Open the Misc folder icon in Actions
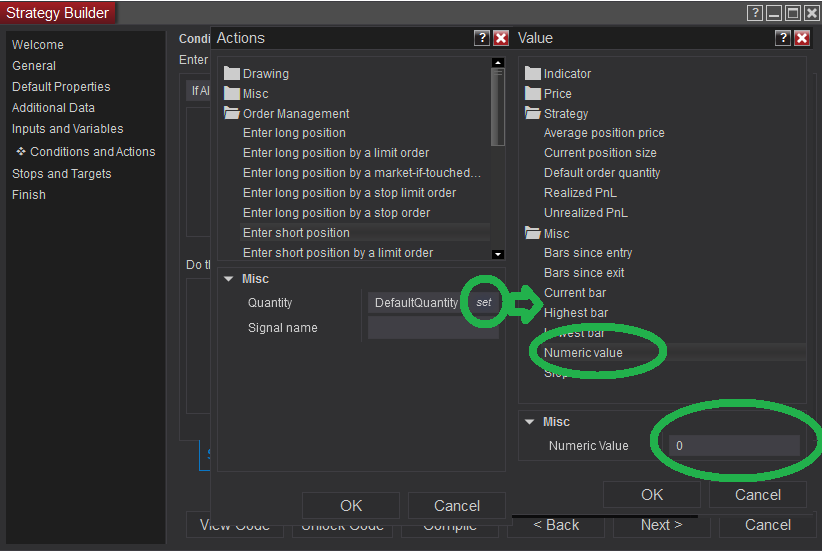The image size is (822, 551). [x=232, y=94]
